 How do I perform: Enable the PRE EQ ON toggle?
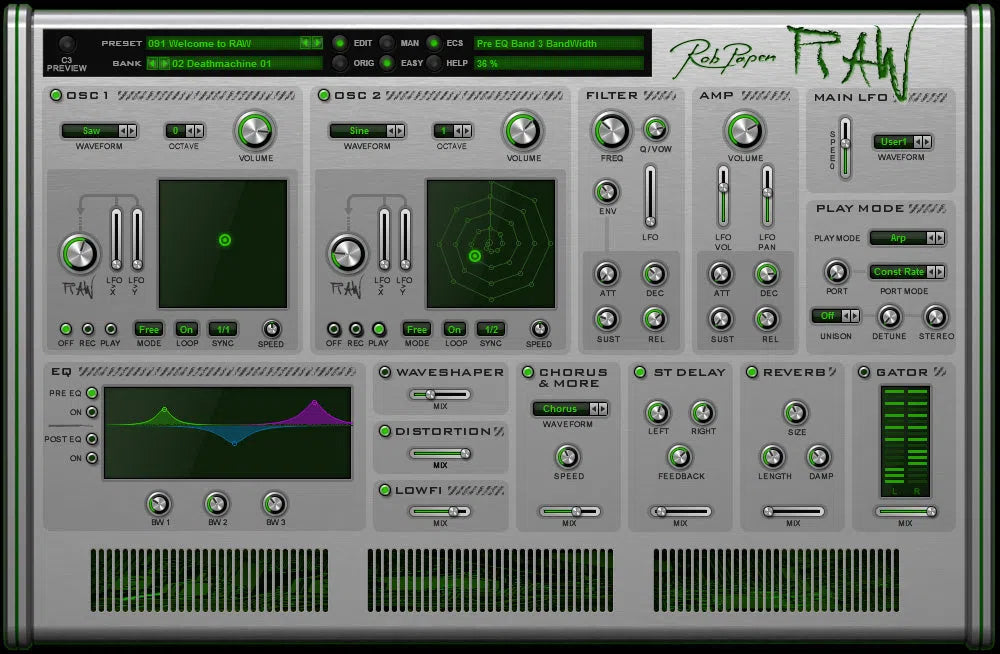pyautogui.click(x=90, y=412)
